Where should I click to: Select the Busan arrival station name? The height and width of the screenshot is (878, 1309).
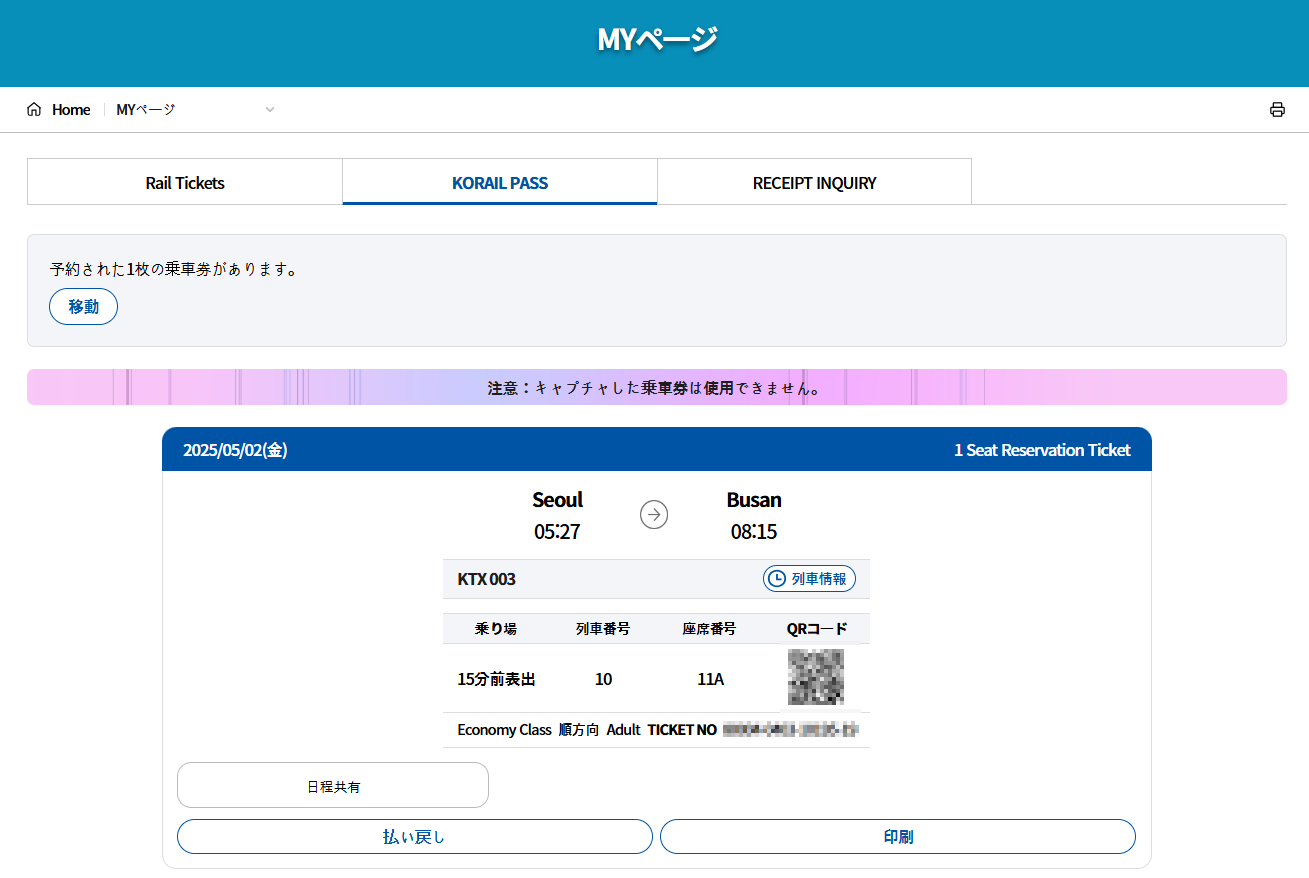(754, 500)
